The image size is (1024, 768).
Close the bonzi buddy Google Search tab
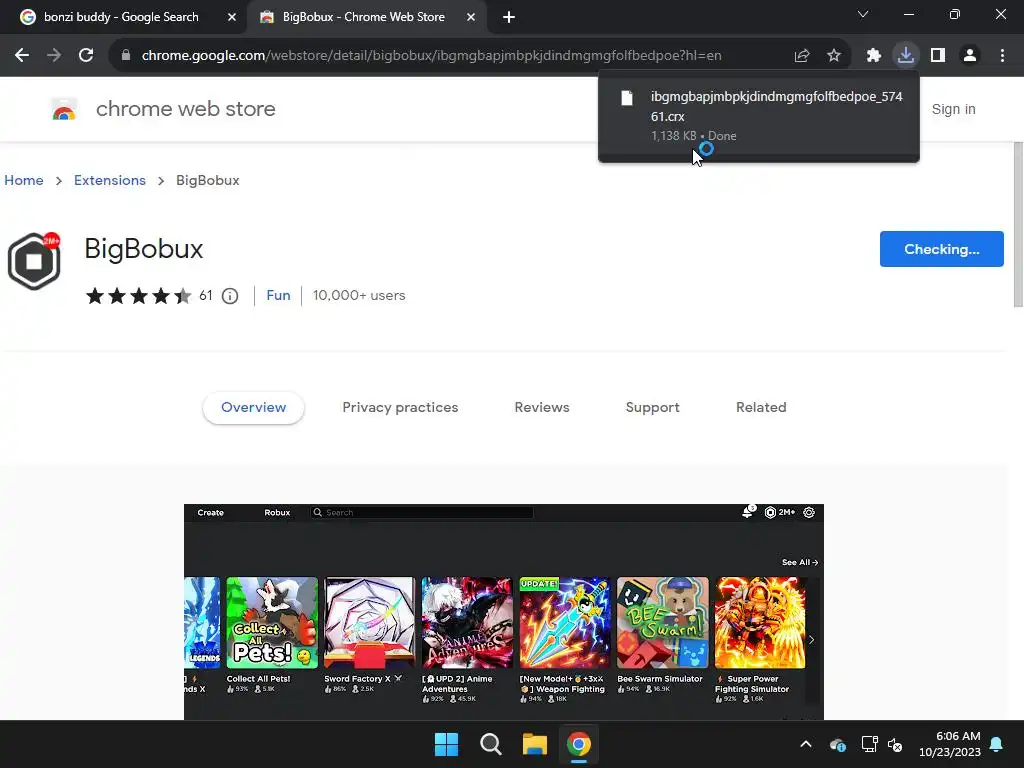[x=231, y=17]
